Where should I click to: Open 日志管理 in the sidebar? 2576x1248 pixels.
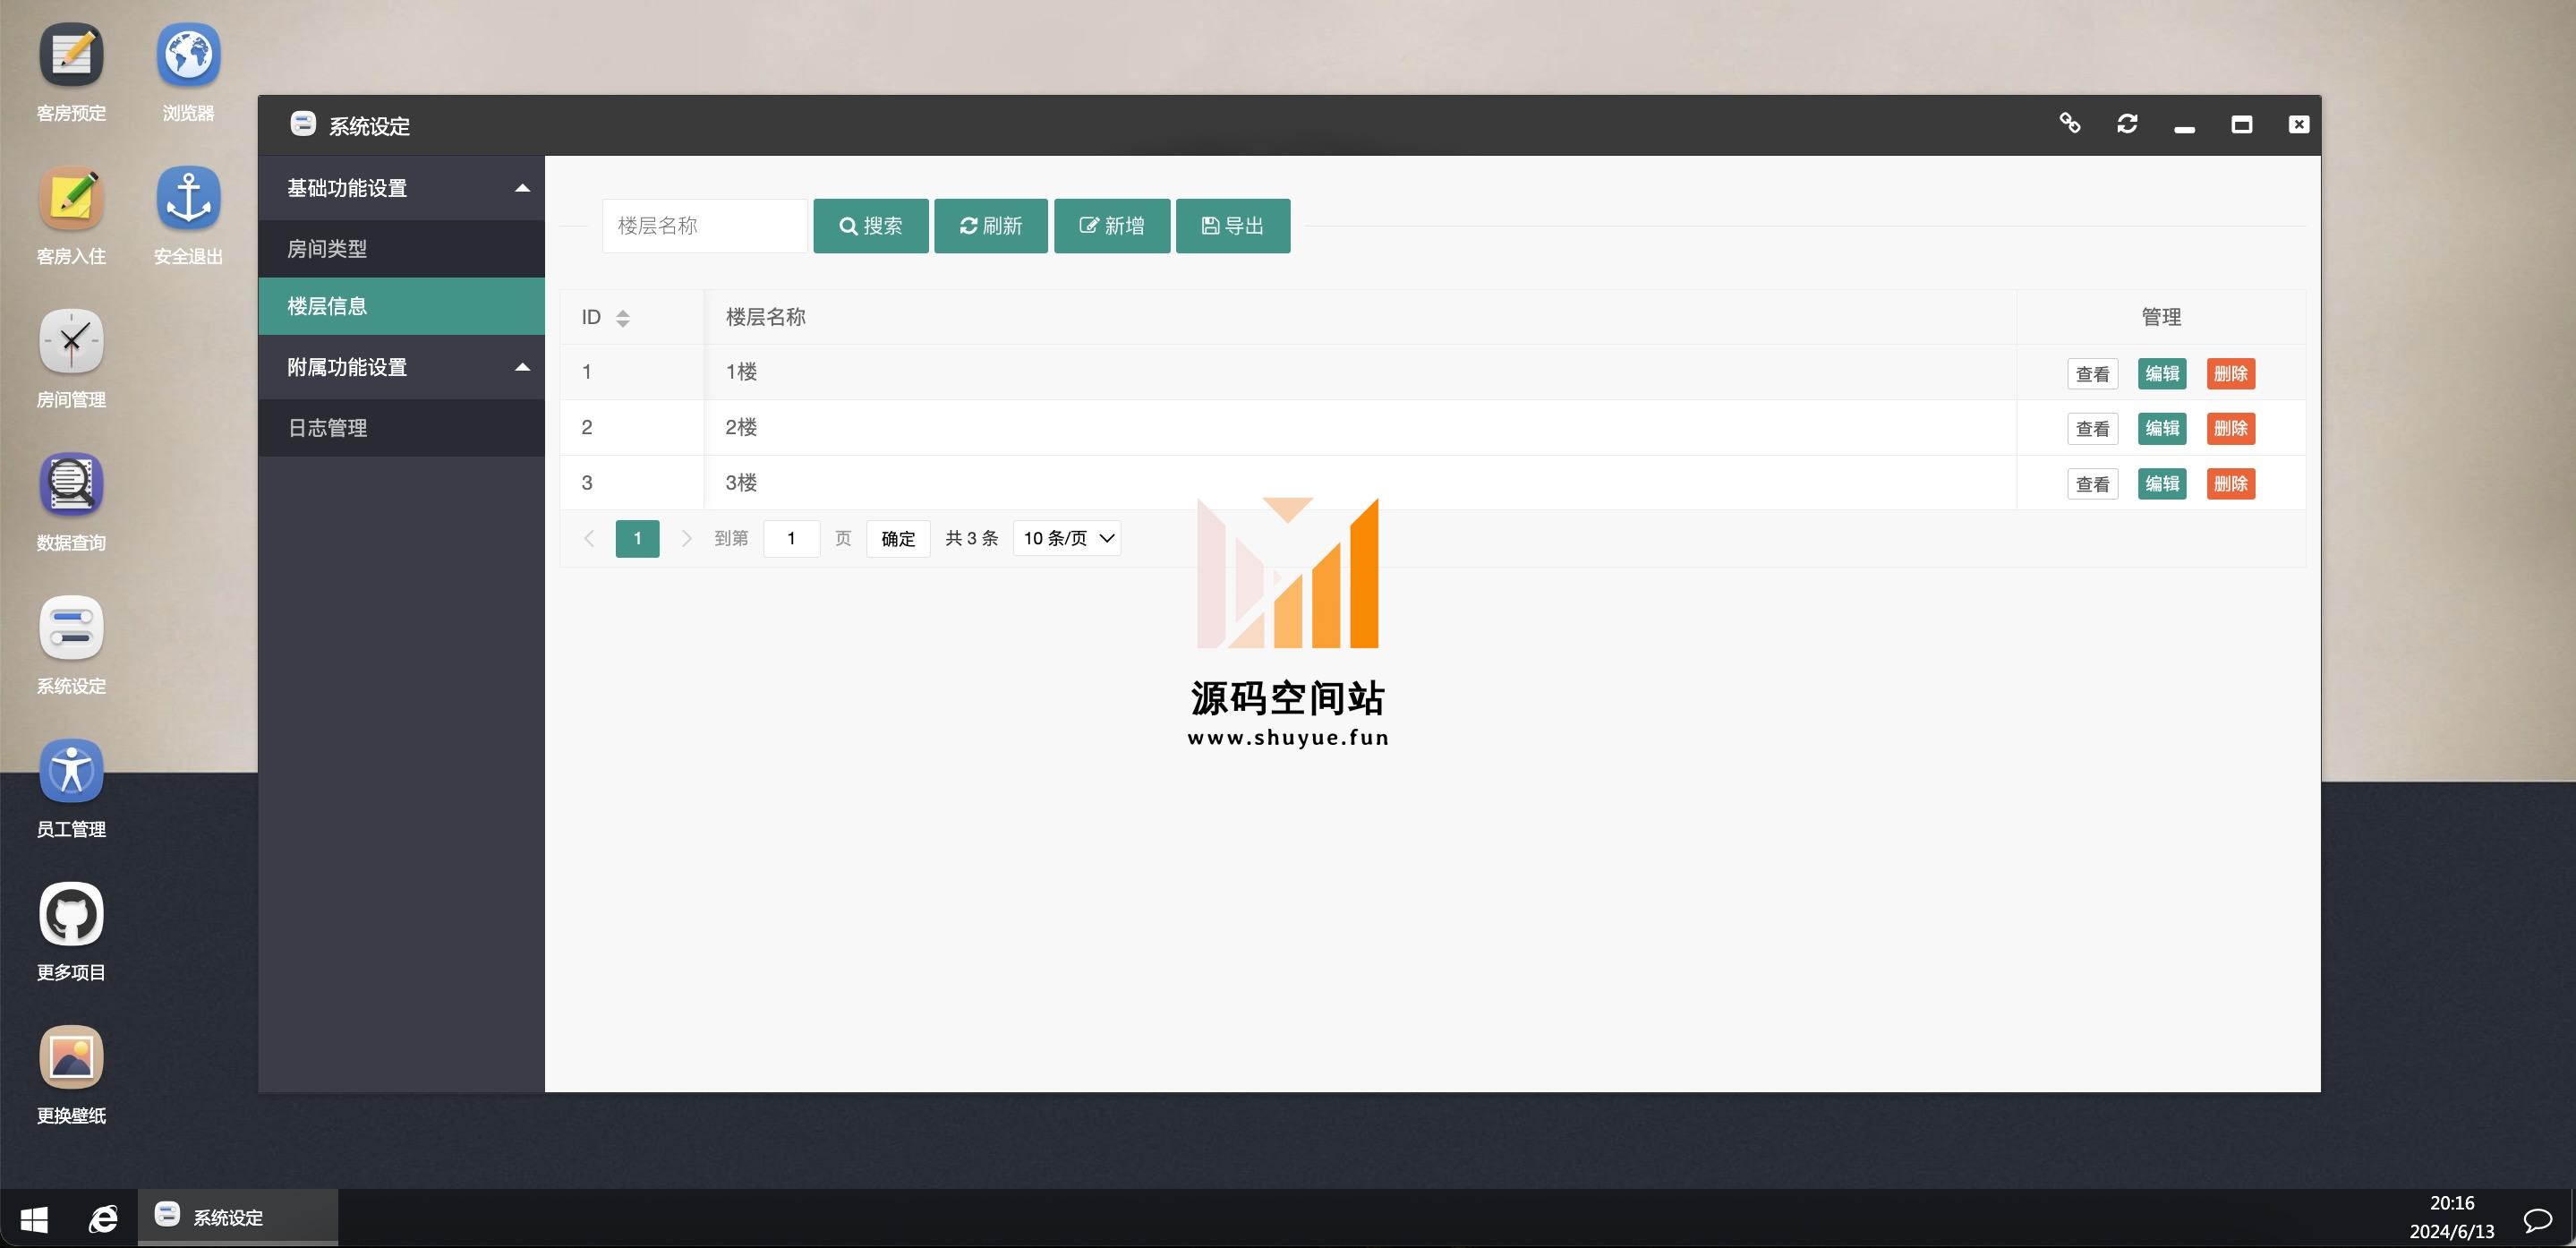coord(401,428)
